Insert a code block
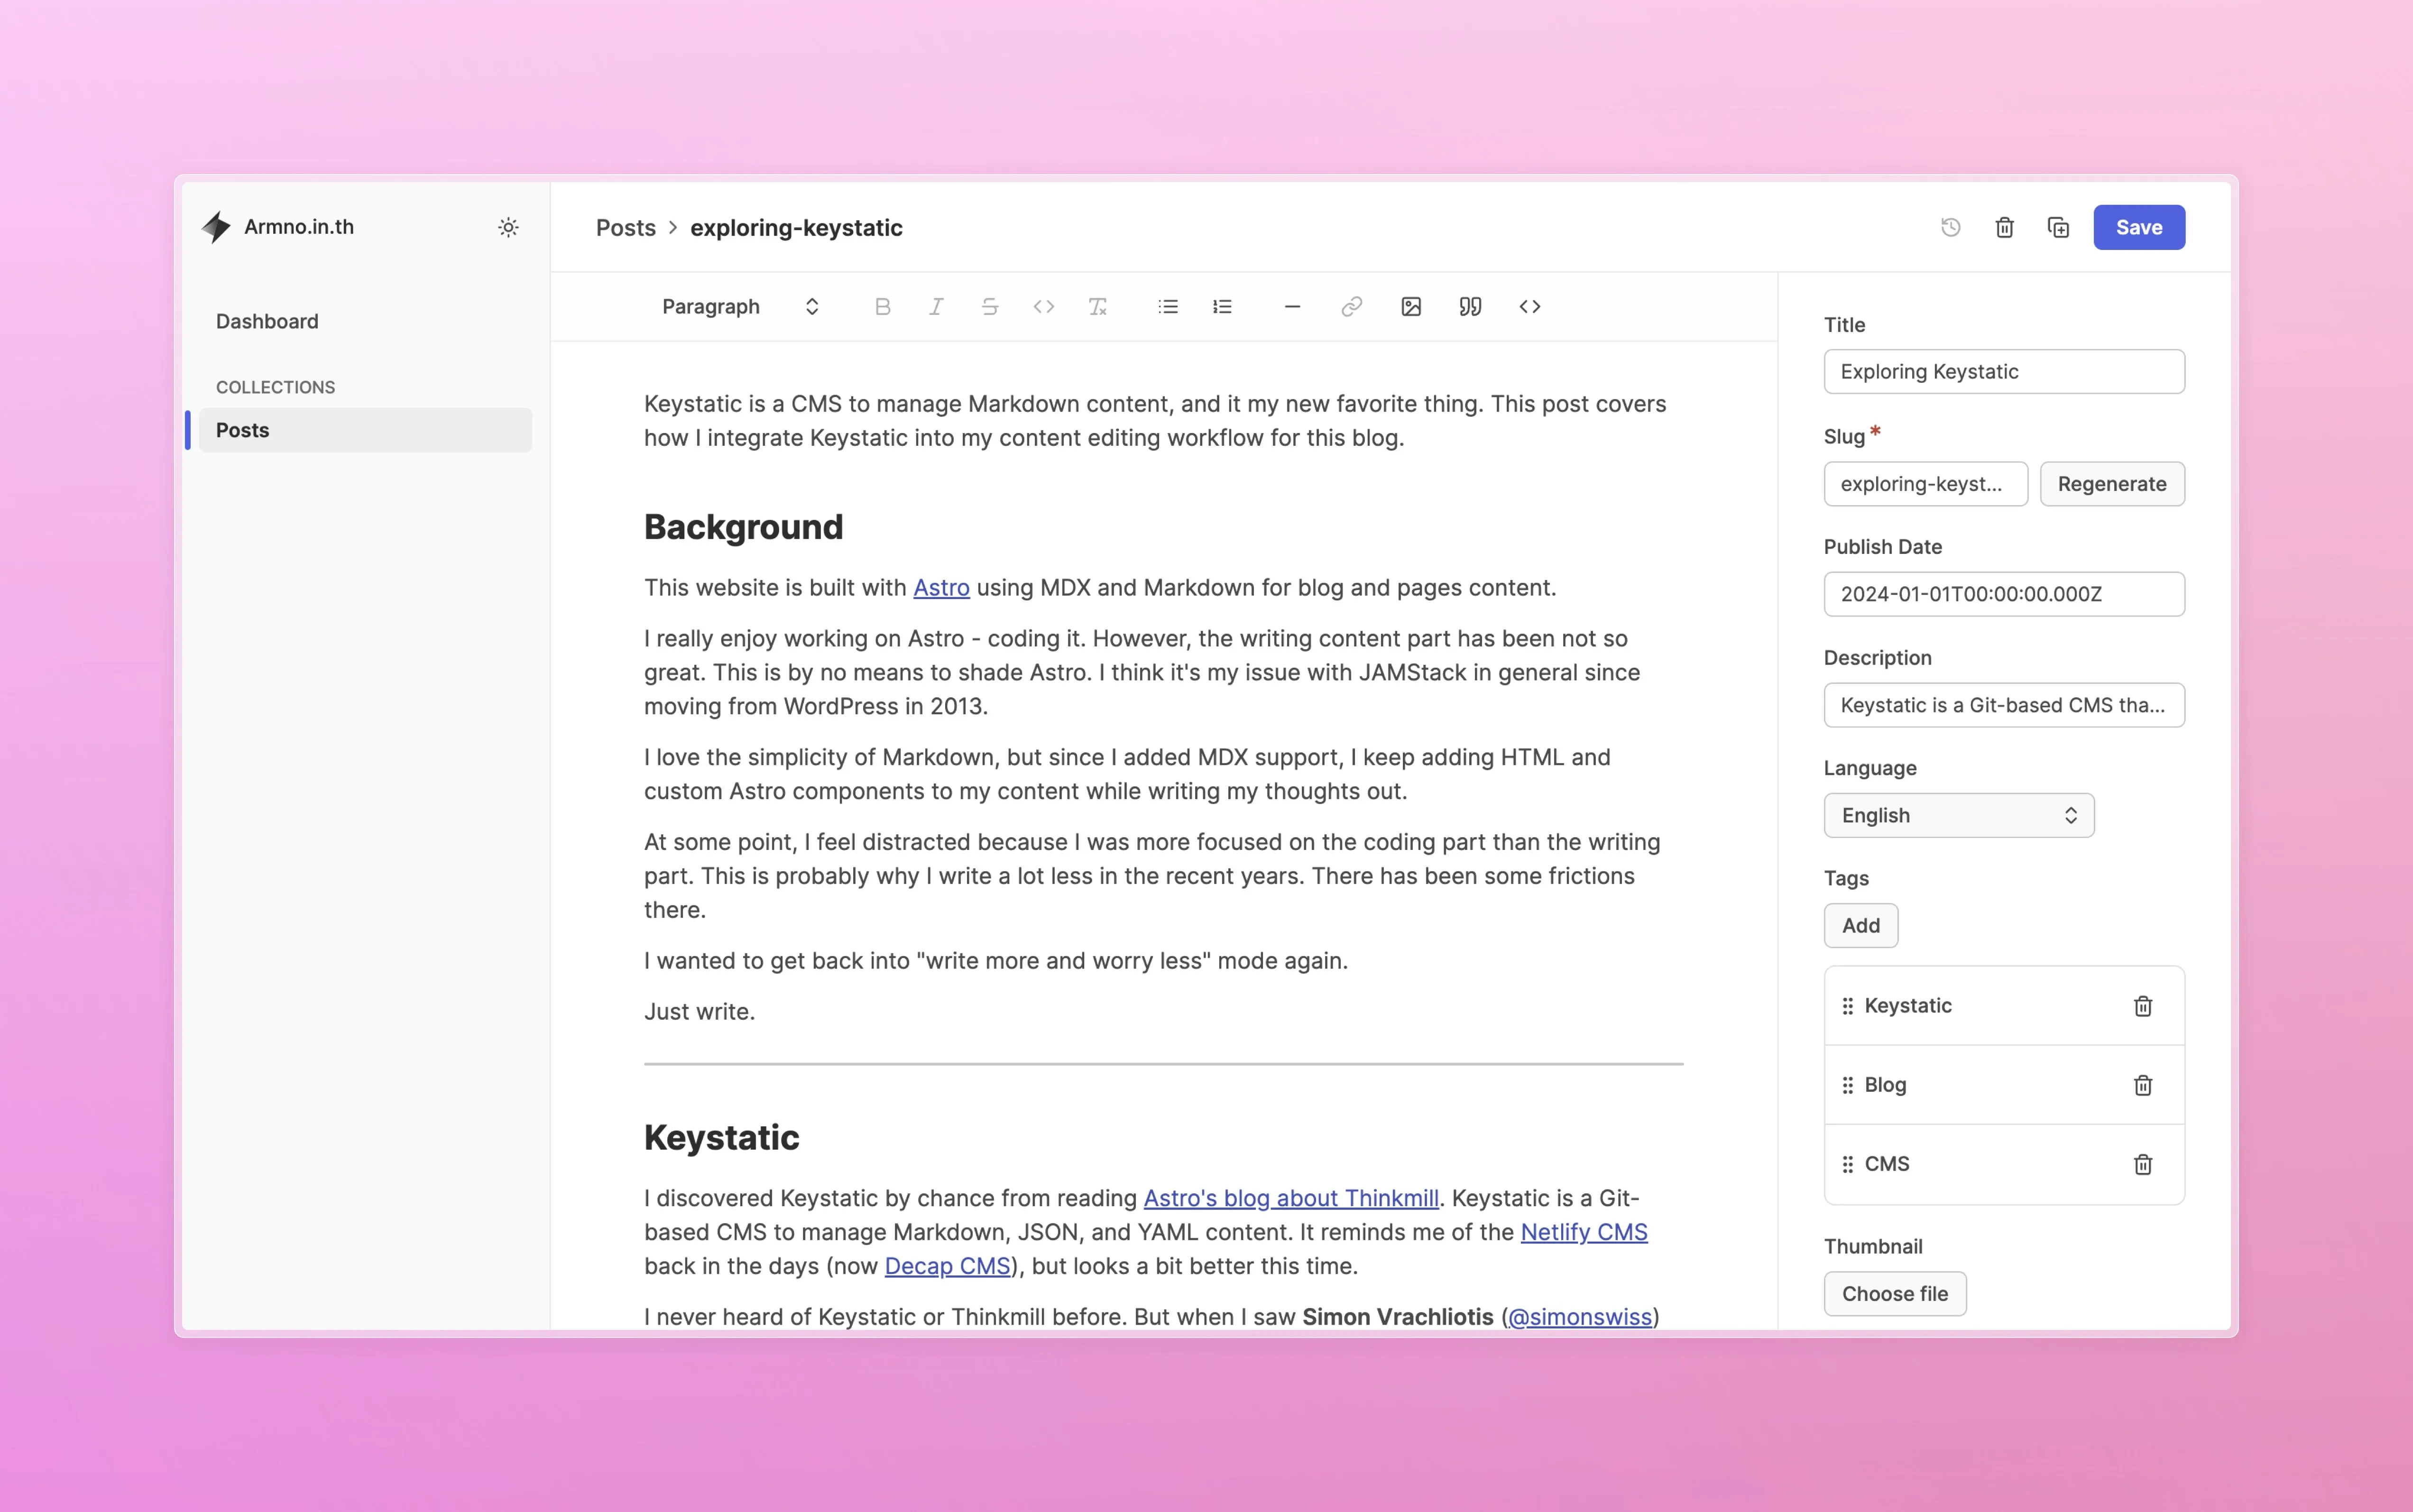2413x1512 pixels. (1529, 307)
